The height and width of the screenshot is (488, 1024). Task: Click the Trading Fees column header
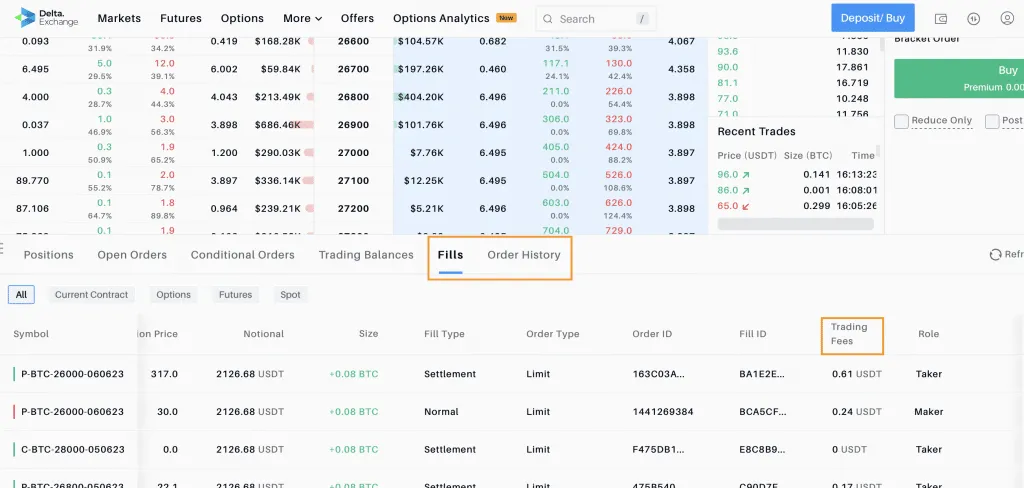tap(849, 333)
